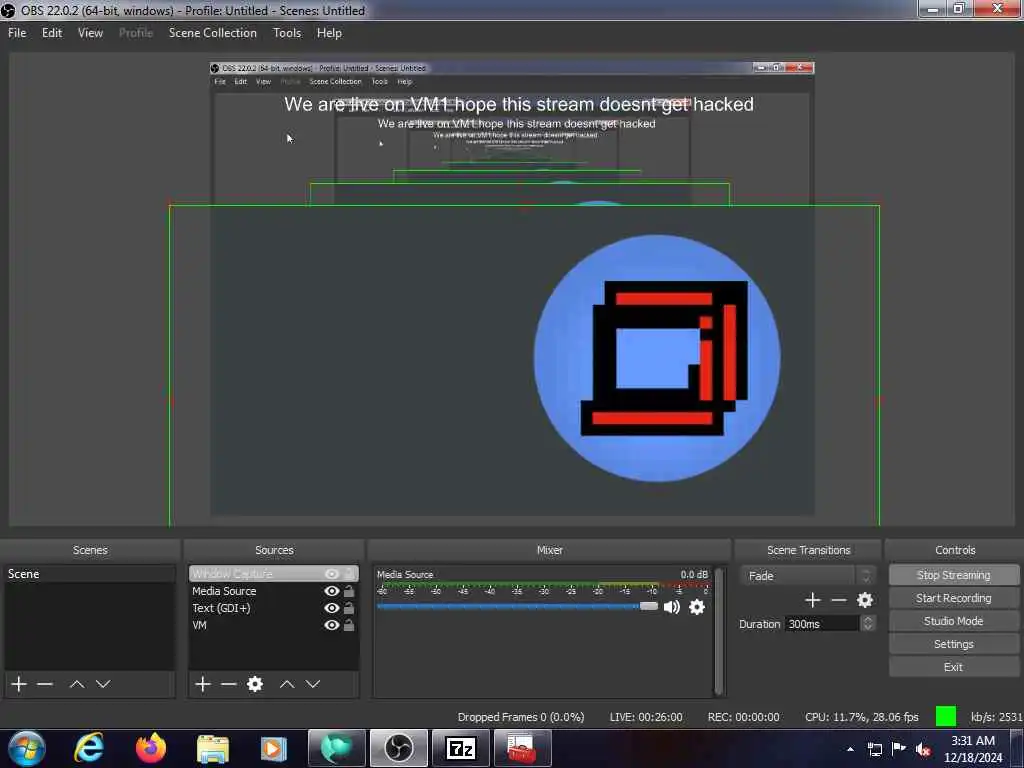This screenshot has height=768, width=1024.
Task: Open Firefox from the taskbar
Action: point(151,748)
